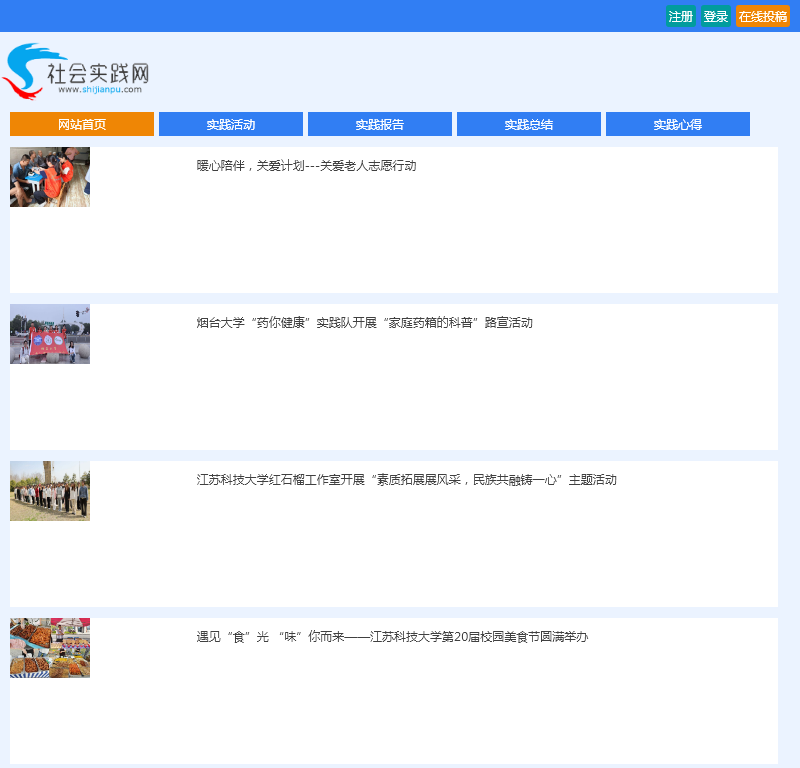Open 烟台大学"药你健康"实践队 article link

pyautogui.click(x=364, y=323)
